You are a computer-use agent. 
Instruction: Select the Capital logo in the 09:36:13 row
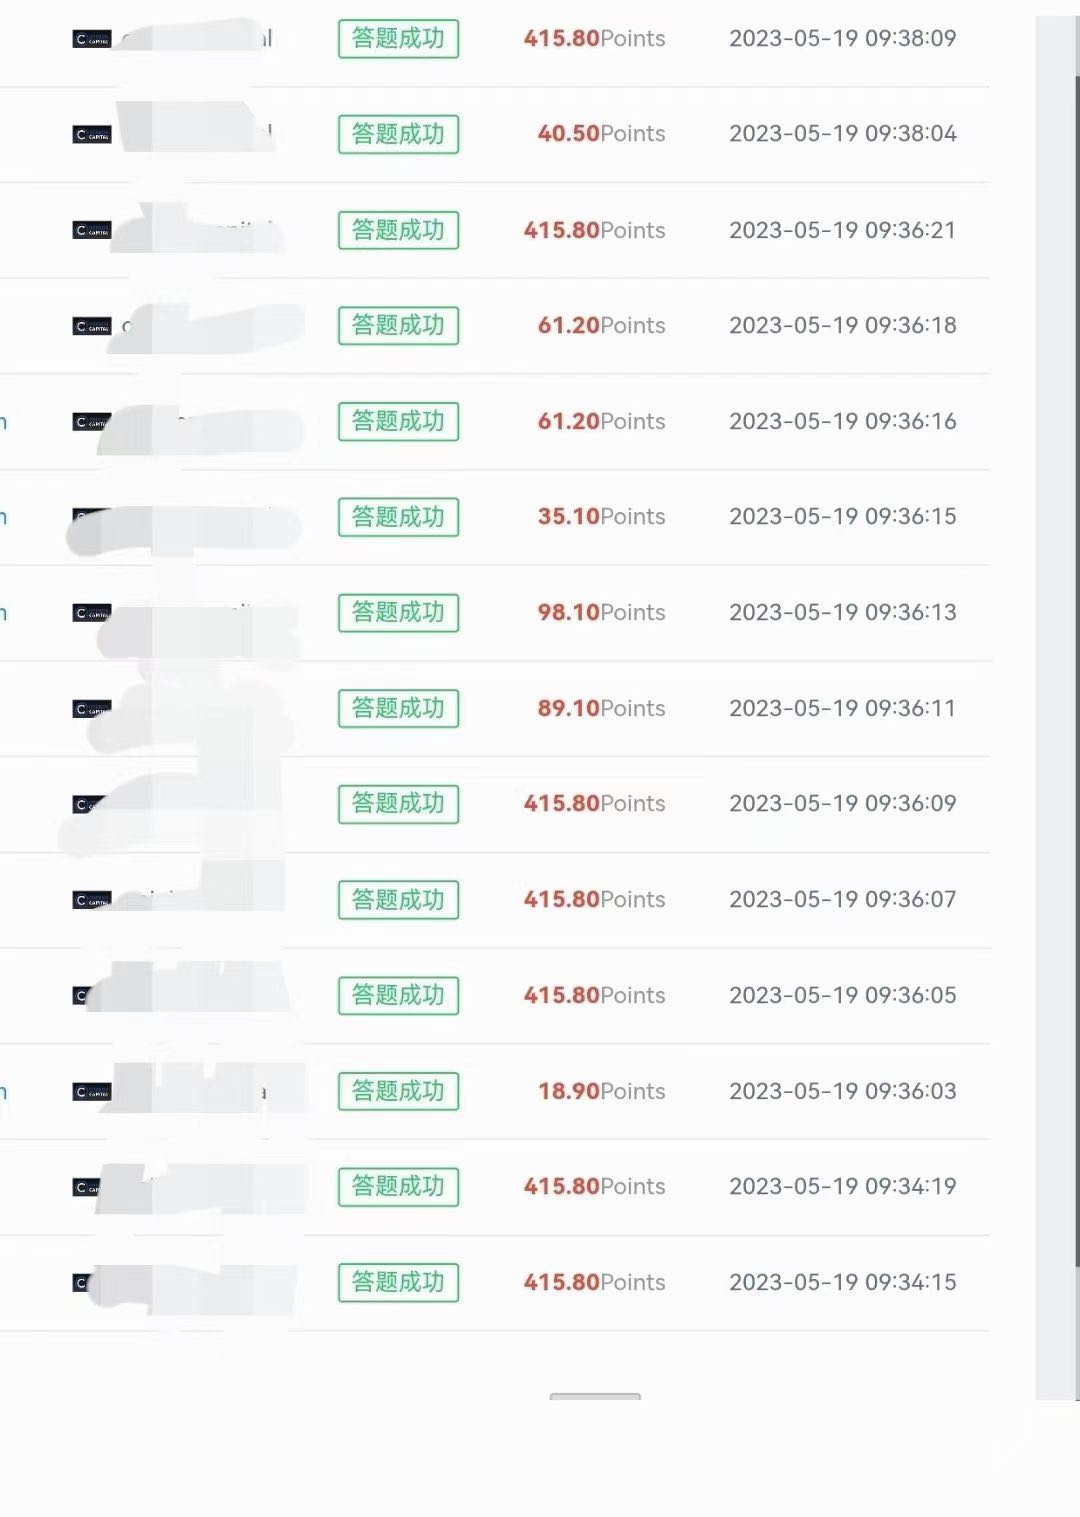point(91,613)
